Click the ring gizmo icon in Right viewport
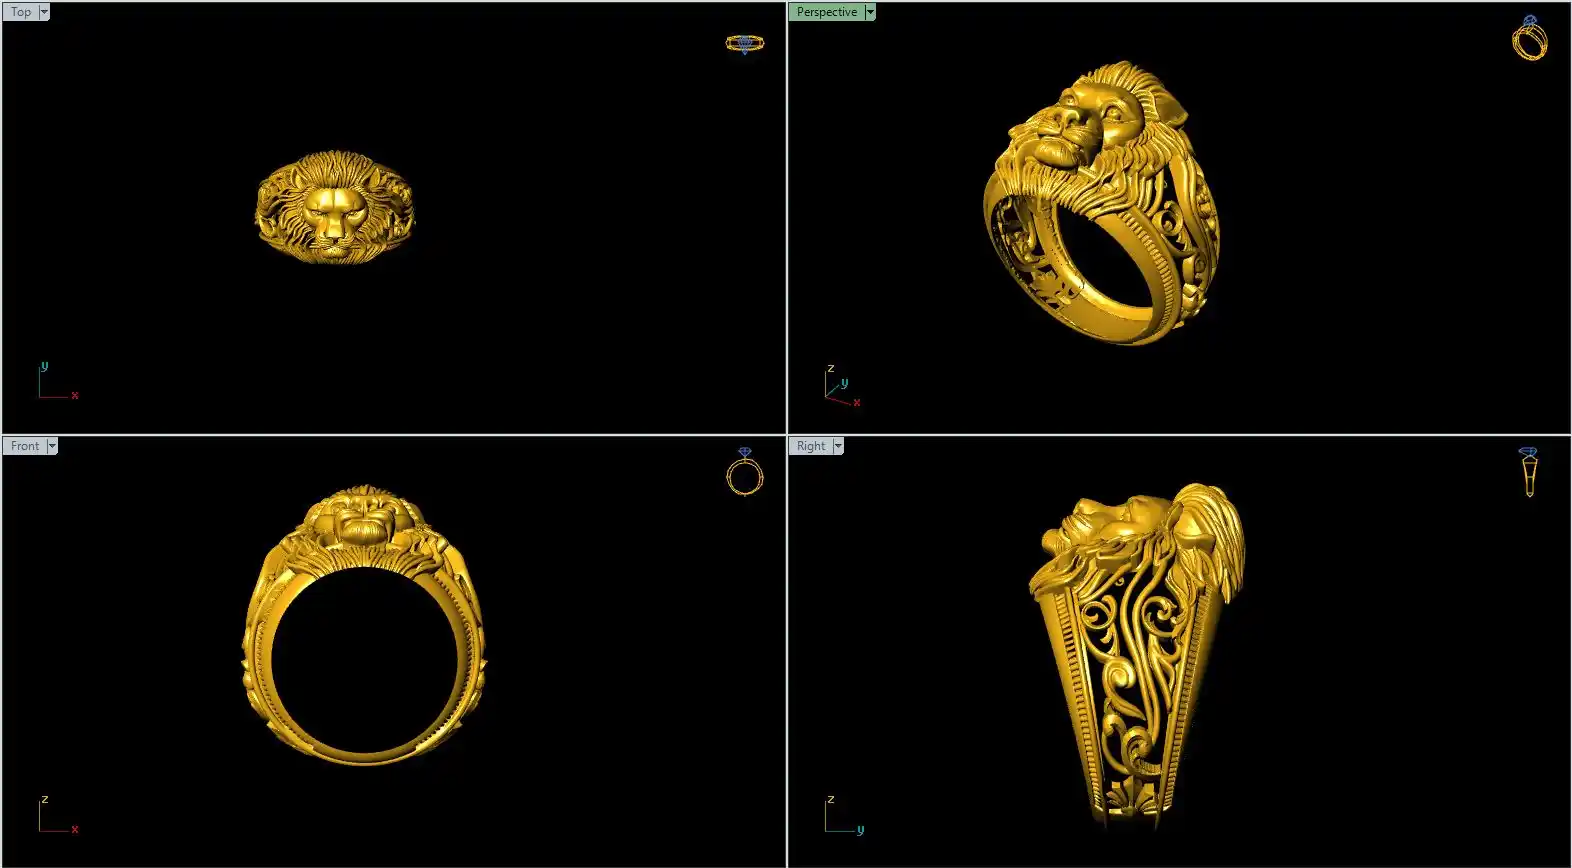The height and width of the screenshot is (868, 1572). pos(1529,472)
